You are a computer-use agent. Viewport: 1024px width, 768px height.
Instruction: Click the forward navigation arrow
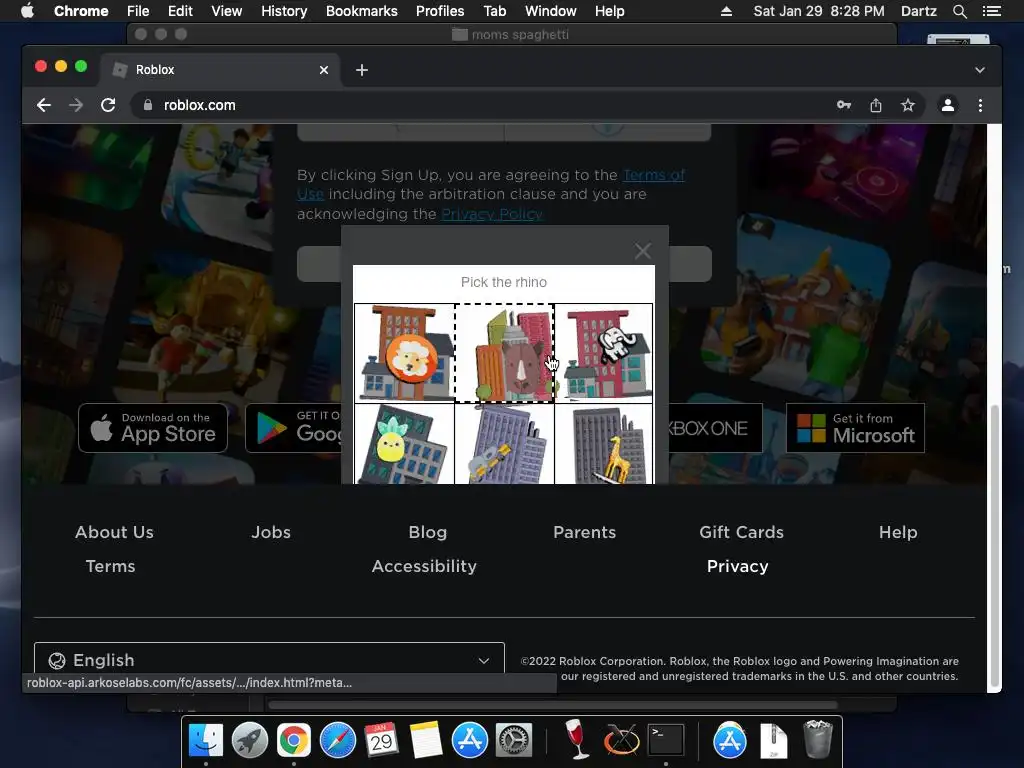76,105
